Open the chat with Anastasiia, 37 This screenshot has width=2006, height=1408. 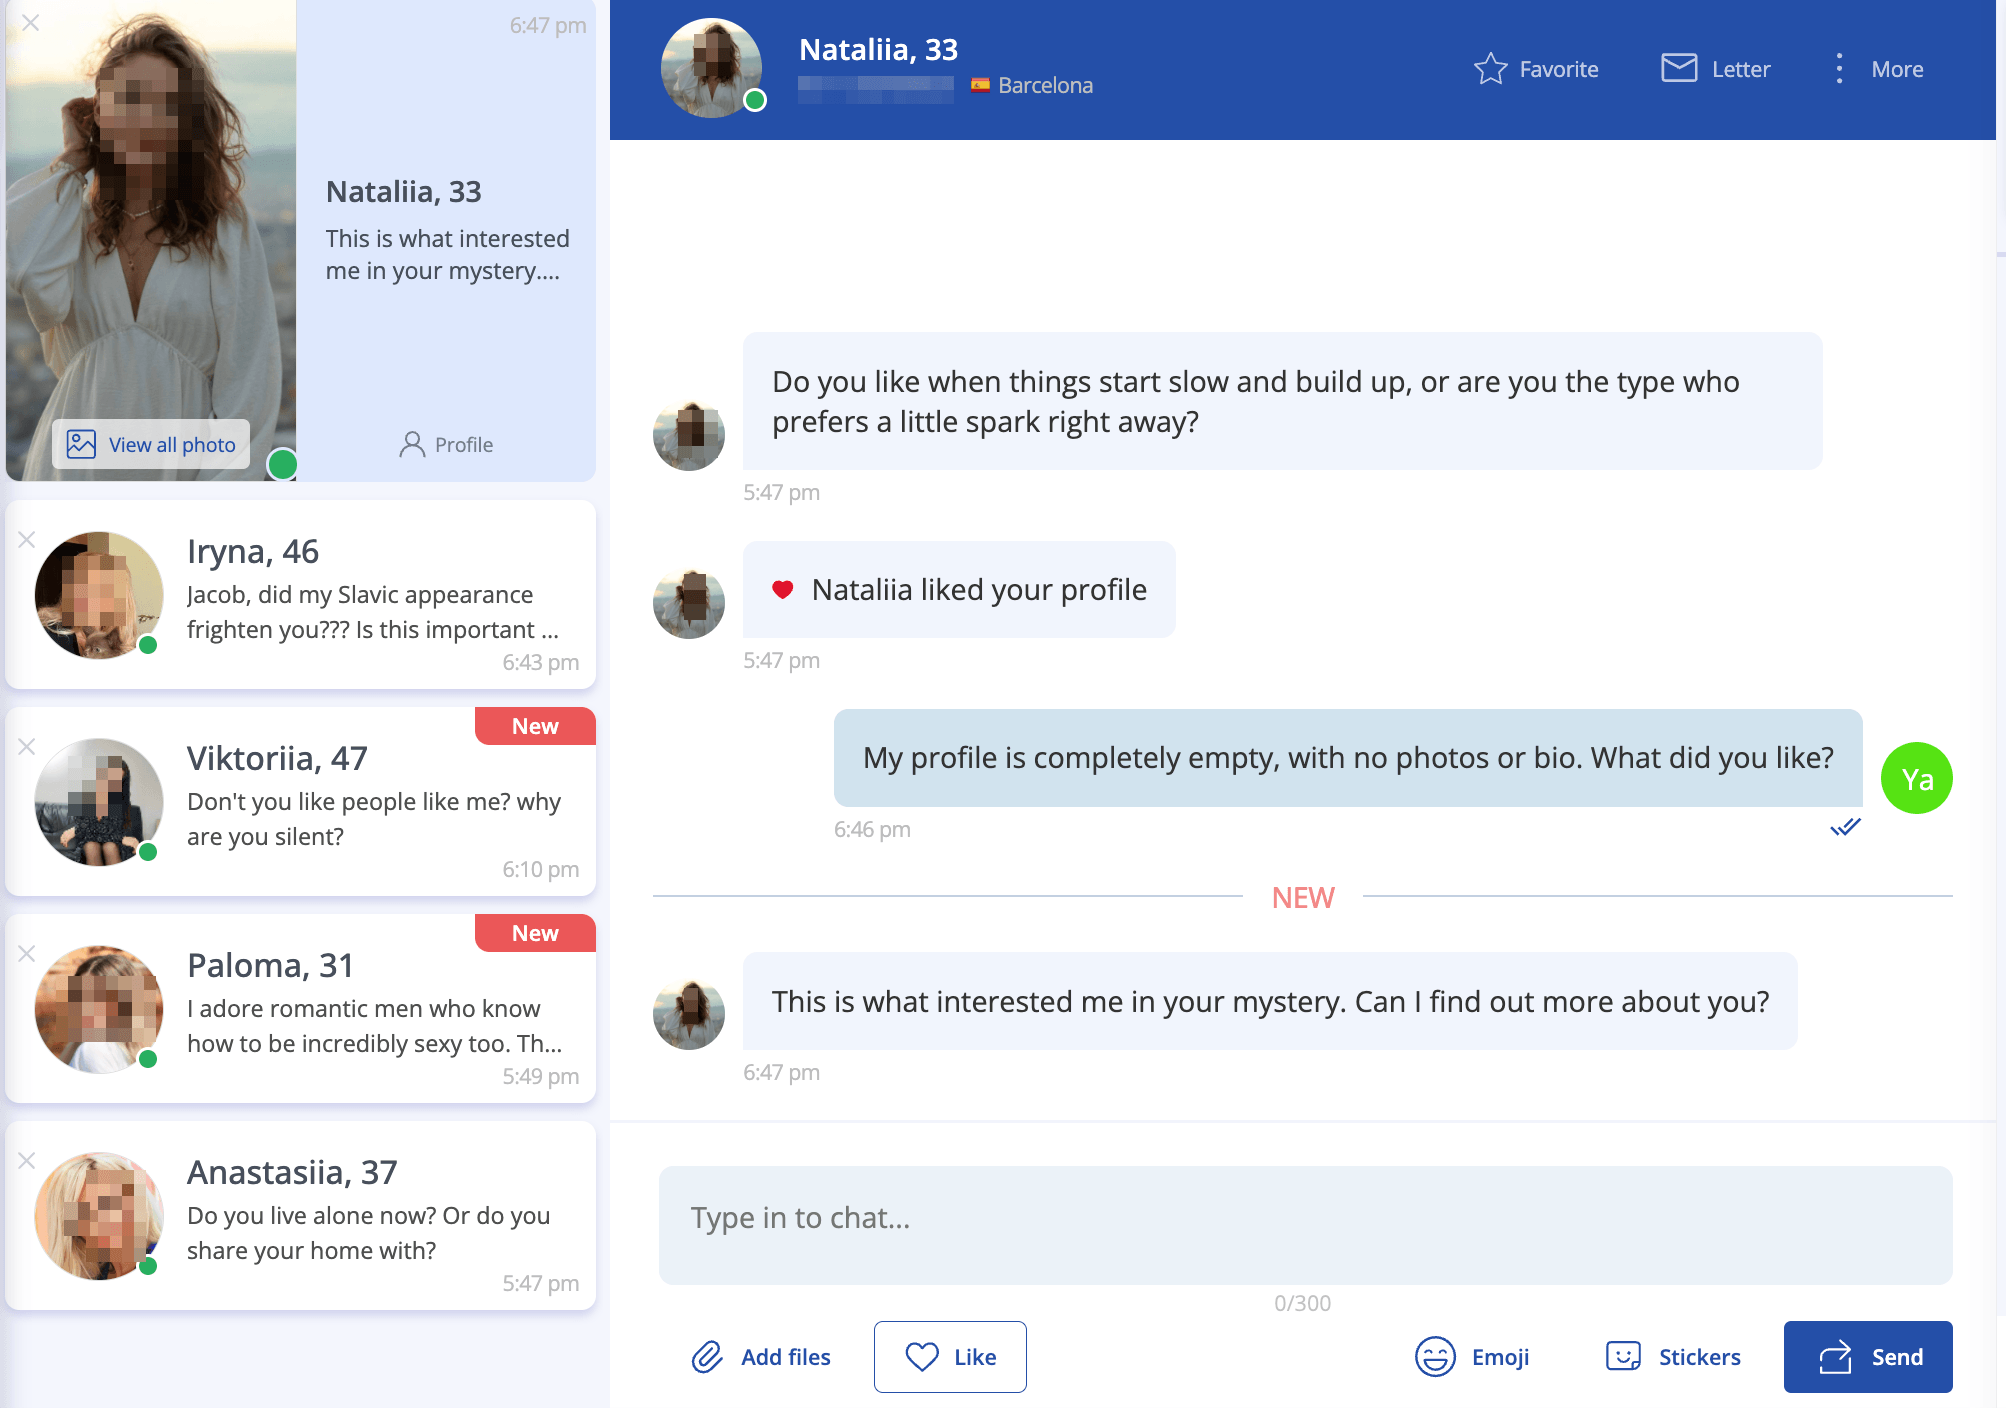(301, 1215)
